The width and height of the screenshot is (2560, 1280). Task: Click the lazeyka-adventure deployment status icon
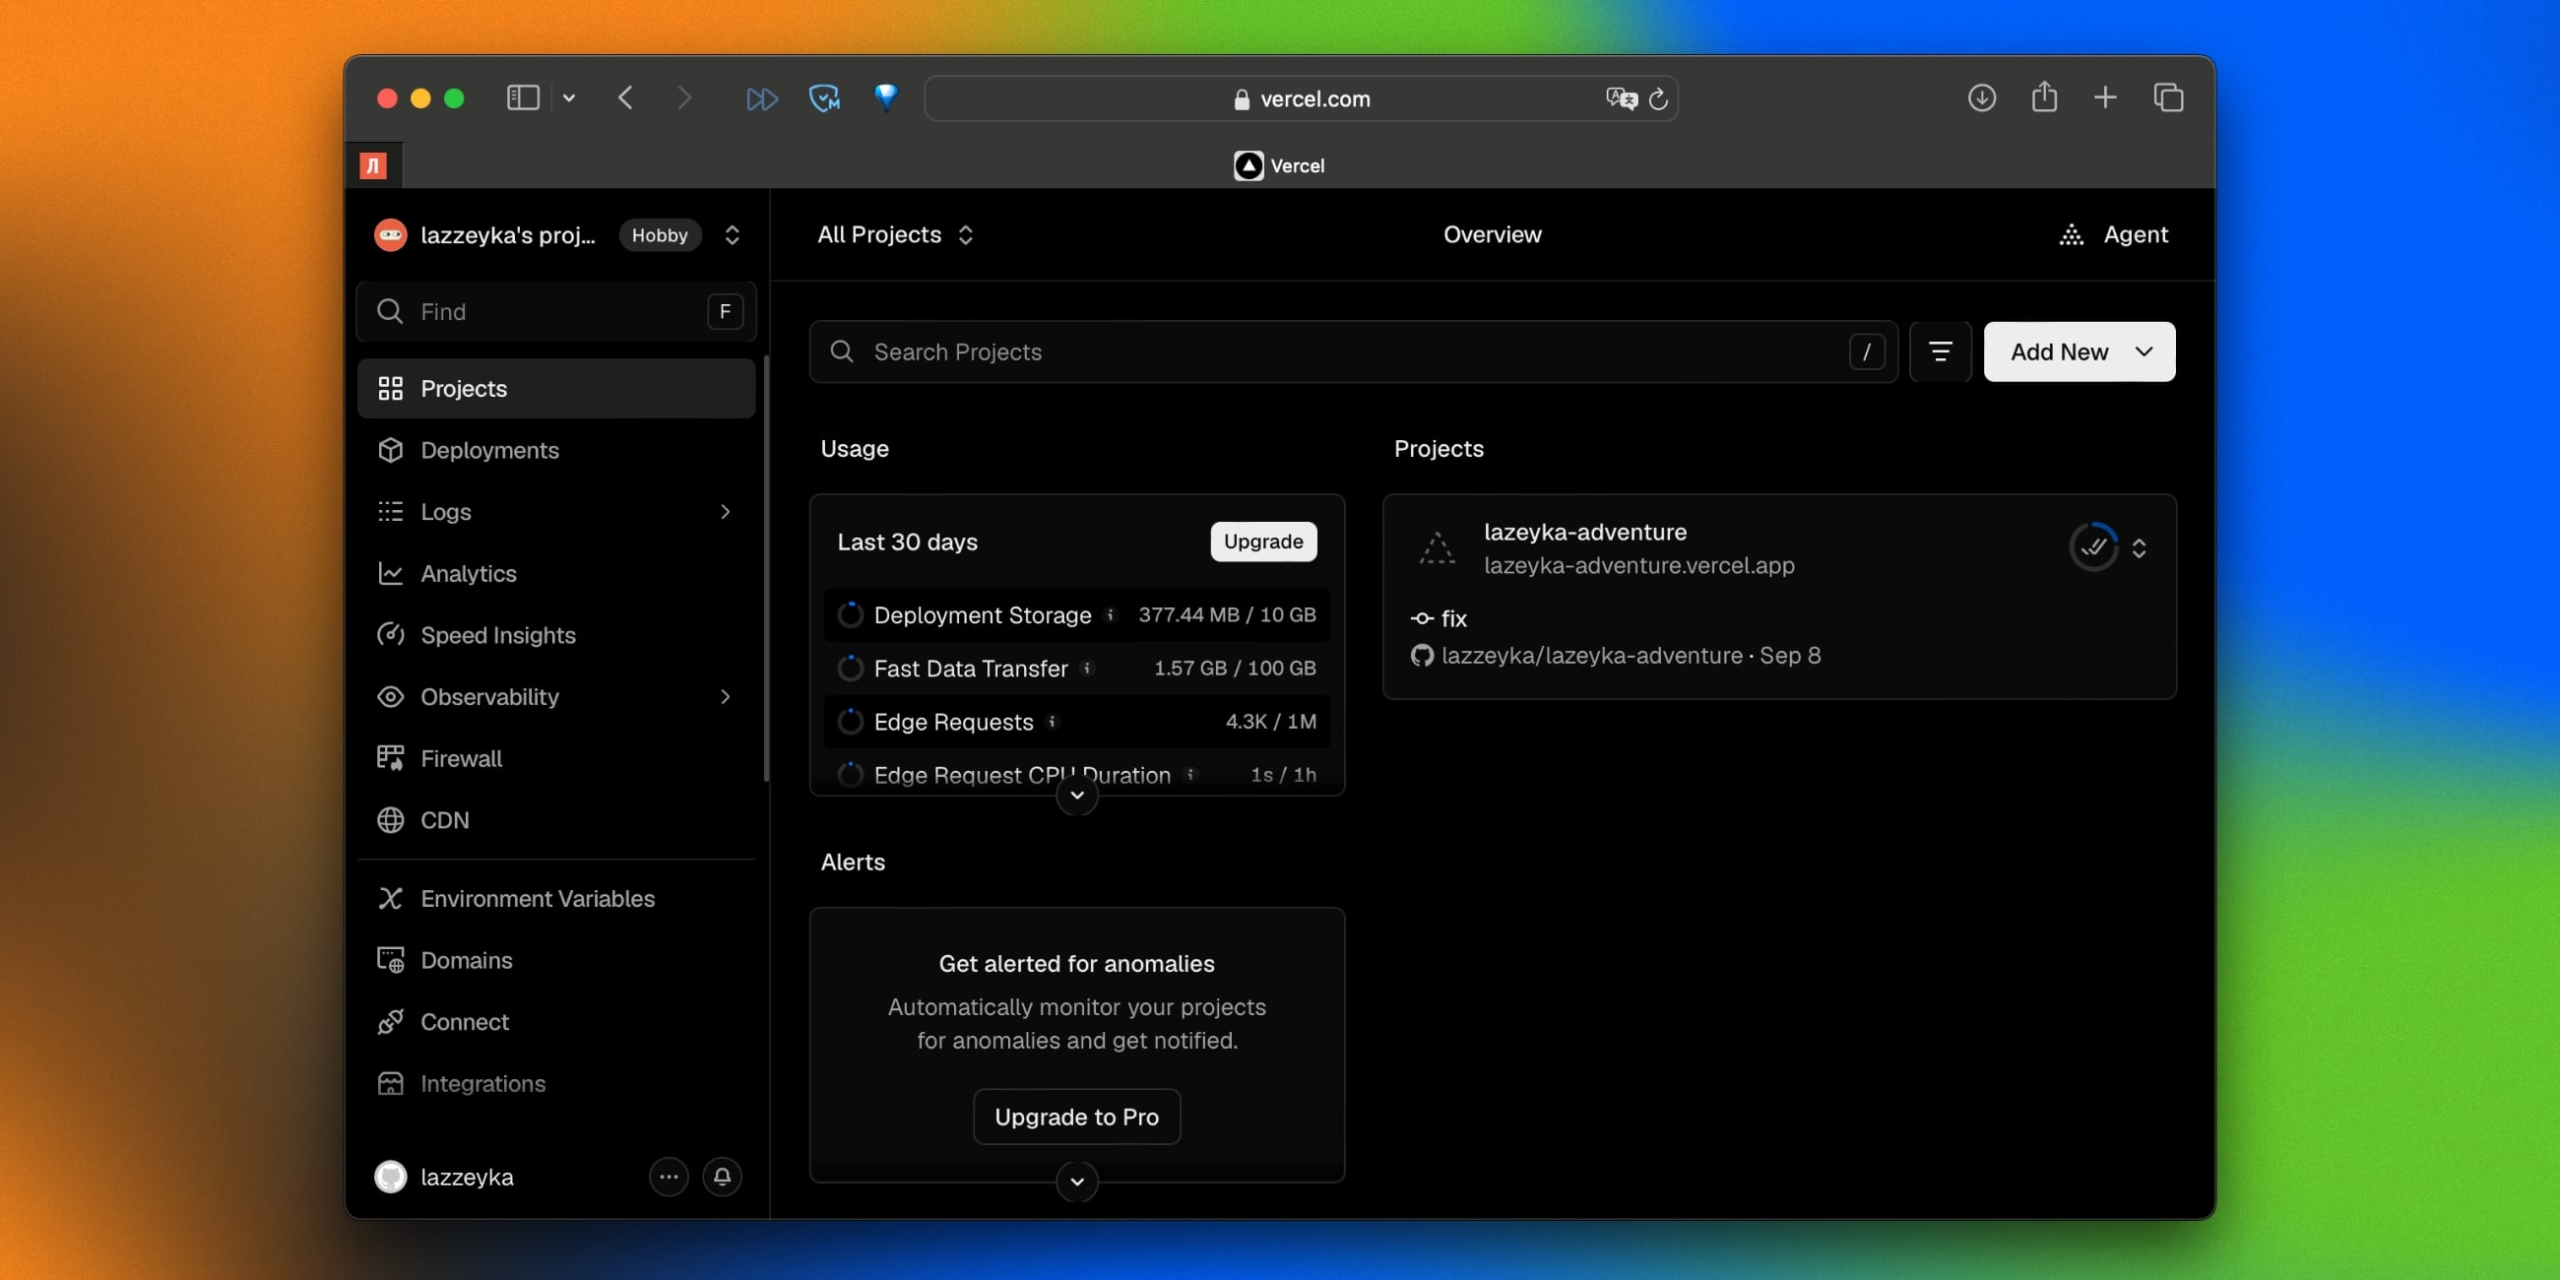pos(2093,547)
